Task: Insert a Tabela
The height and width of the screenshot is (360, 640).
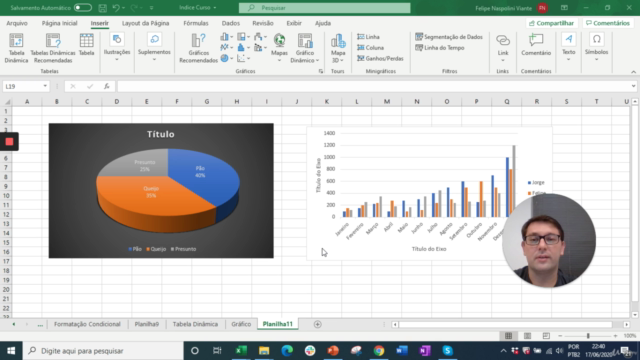Action: [x=86, y=45]
